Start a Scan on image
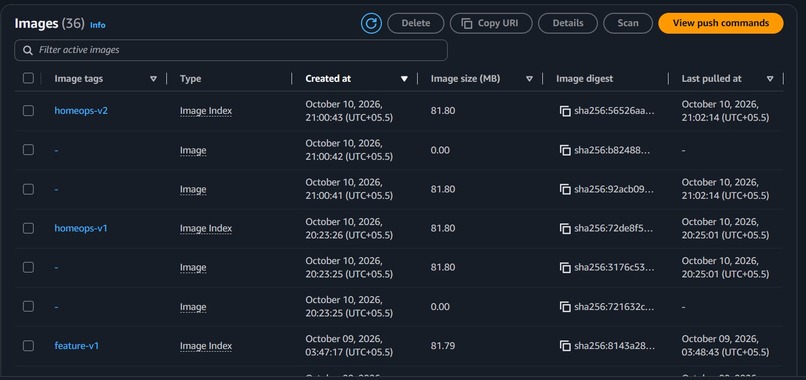The width and height of the screenshot is (806, 380). pyautogui.click(x=628, y=23)
